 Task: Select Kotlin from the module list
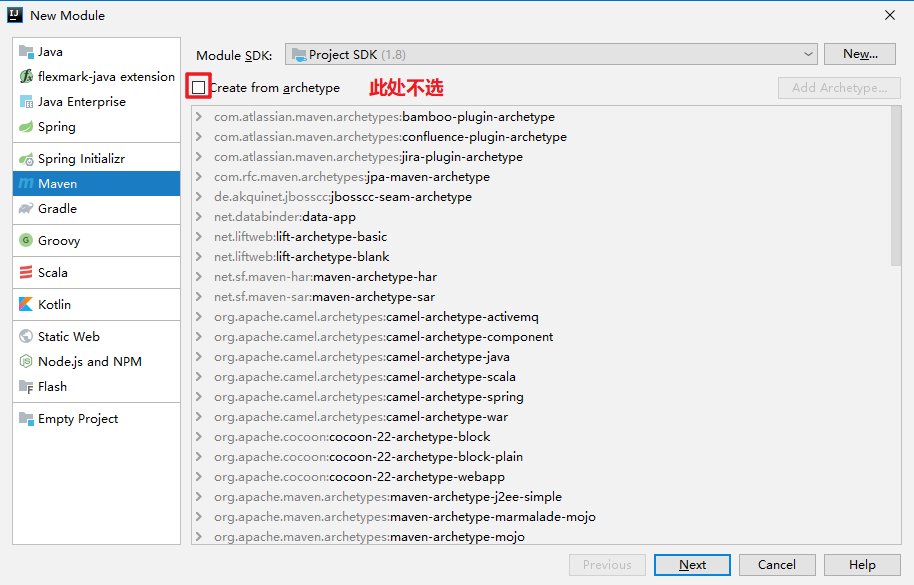click(x=96, y=304)
